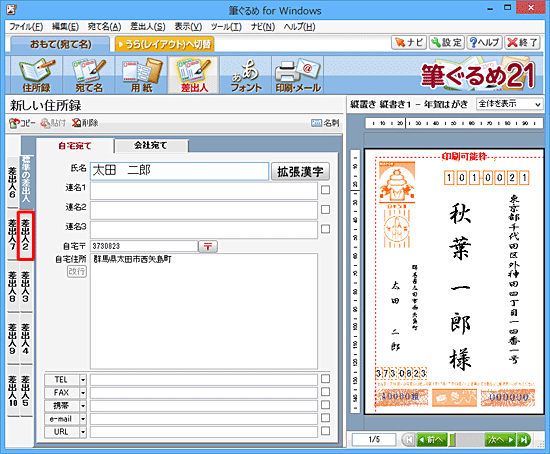This screenshot has height=454, width=550.
Task: Click the 削除 delete icon
Action: click(85, 123)
